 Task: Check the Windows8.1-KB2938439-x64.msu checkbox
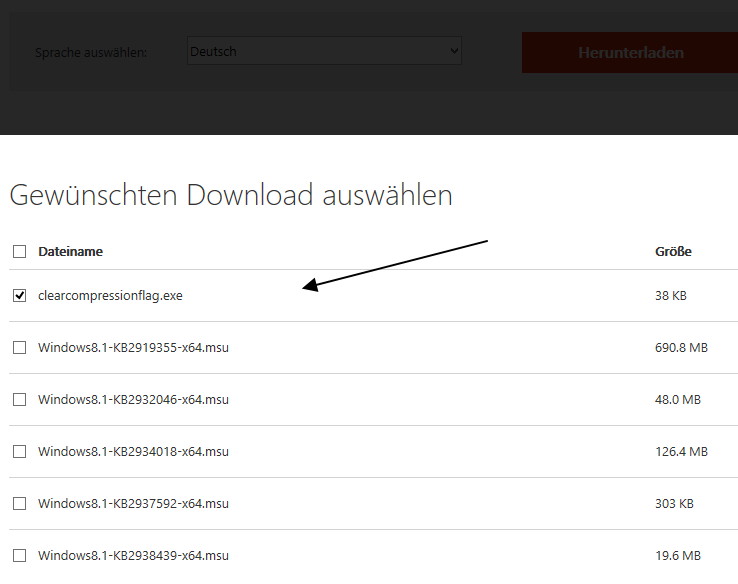(x=19, y=555)
